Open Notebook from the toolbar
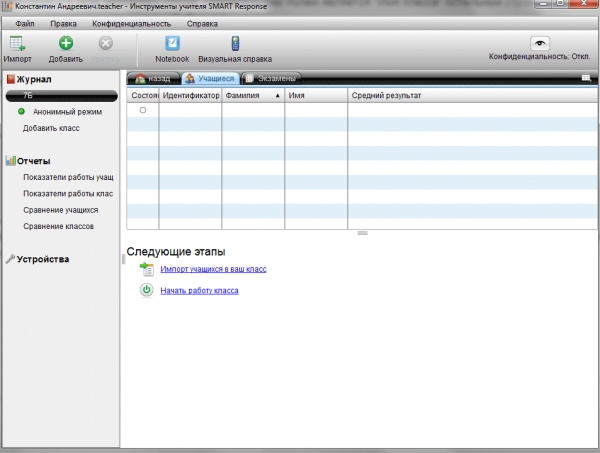 (x=172, y=43)
